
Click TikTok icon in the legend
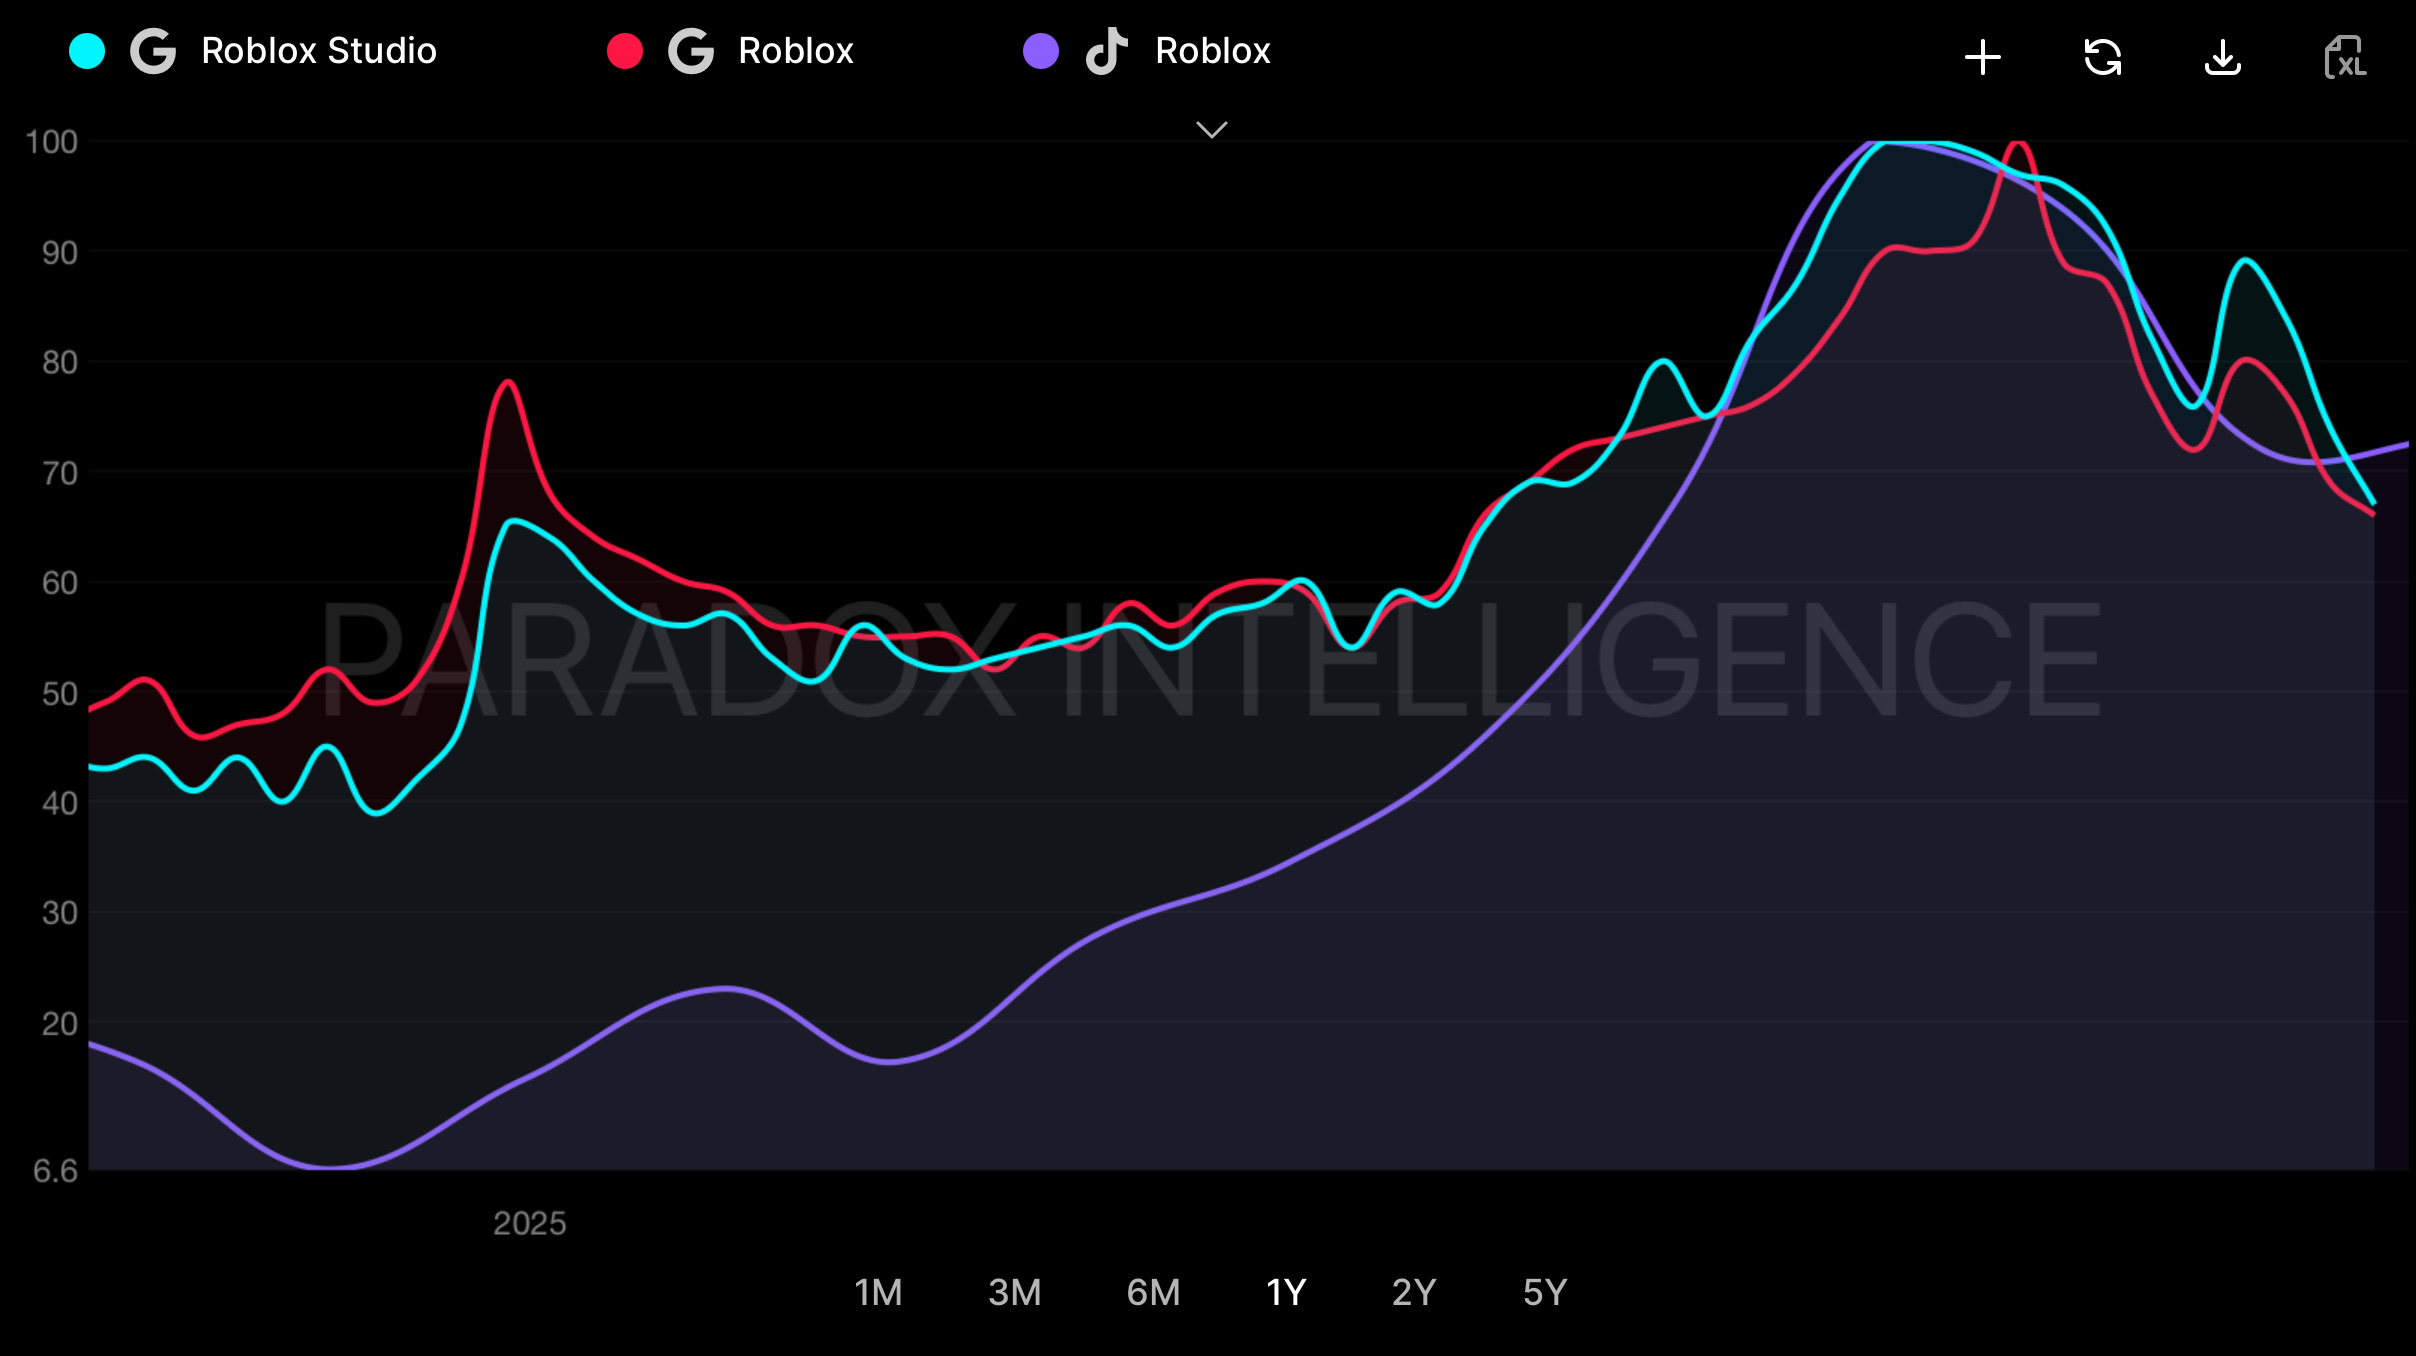1106,51
